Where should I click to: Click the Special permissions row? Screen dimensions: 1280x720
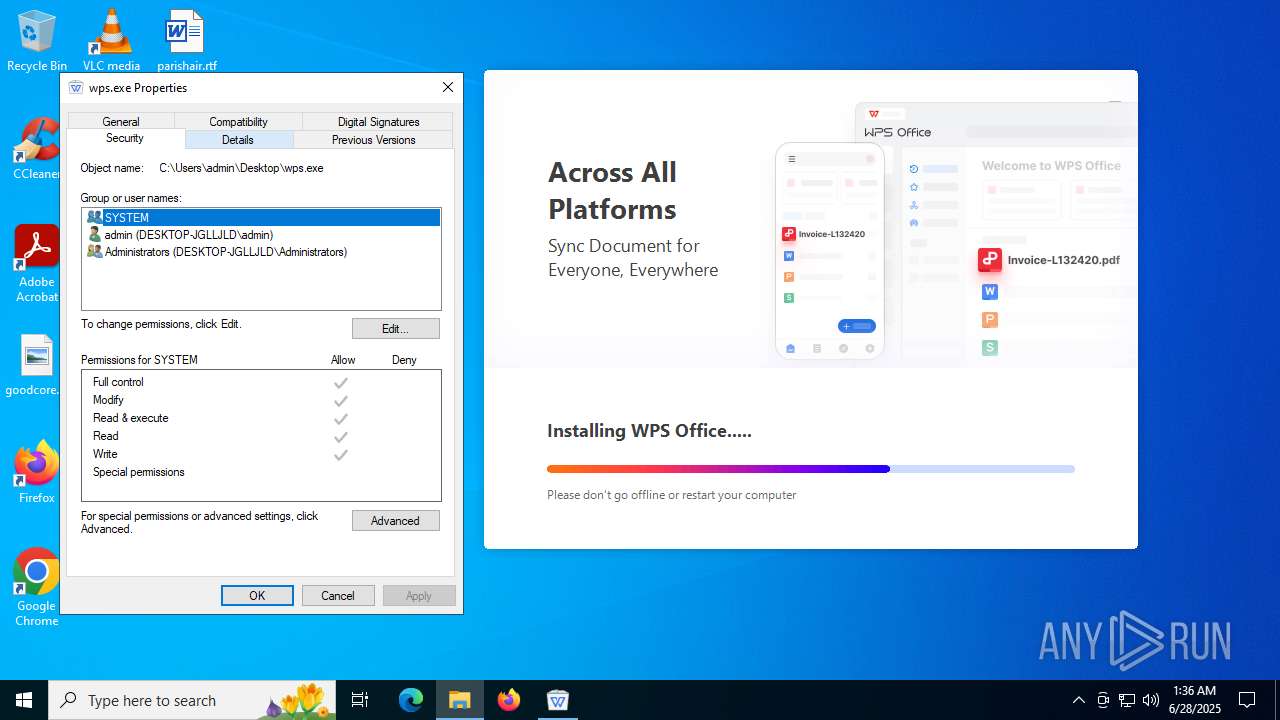pyautogui.click(x=261, y=472)
